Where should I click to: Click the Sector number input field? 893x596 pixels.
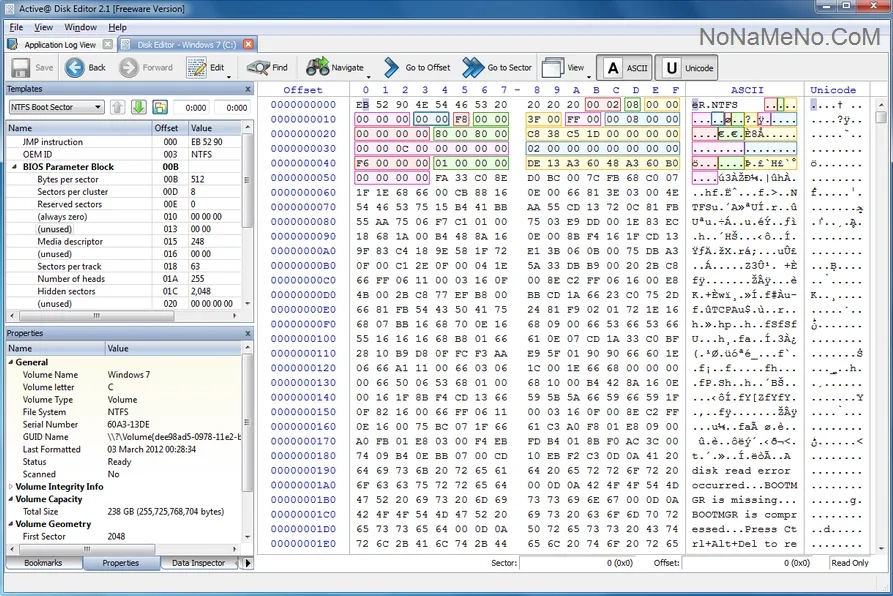577,563
